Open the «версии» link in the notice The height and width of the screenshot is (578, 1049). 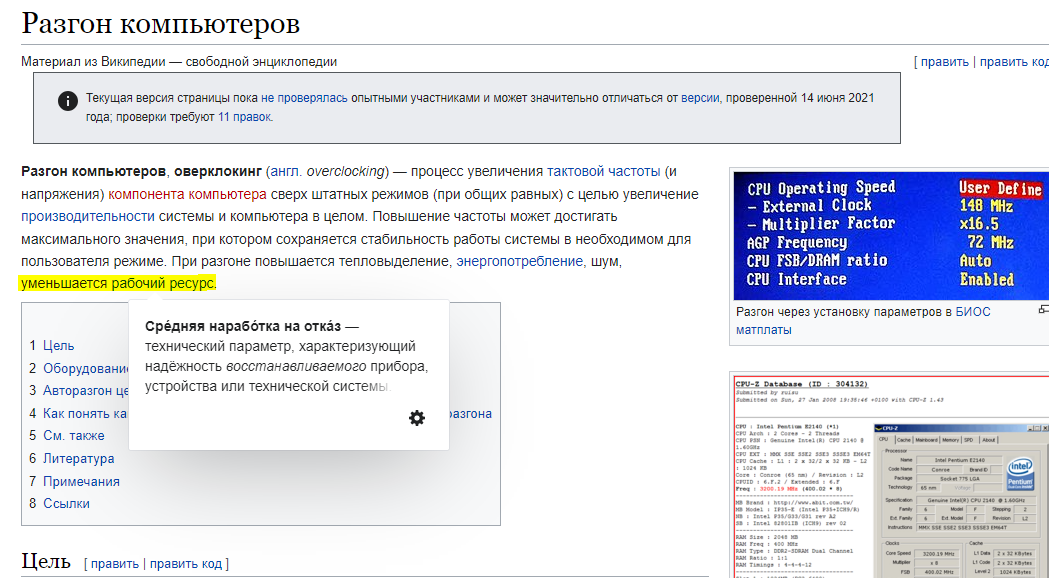point(700,98)
